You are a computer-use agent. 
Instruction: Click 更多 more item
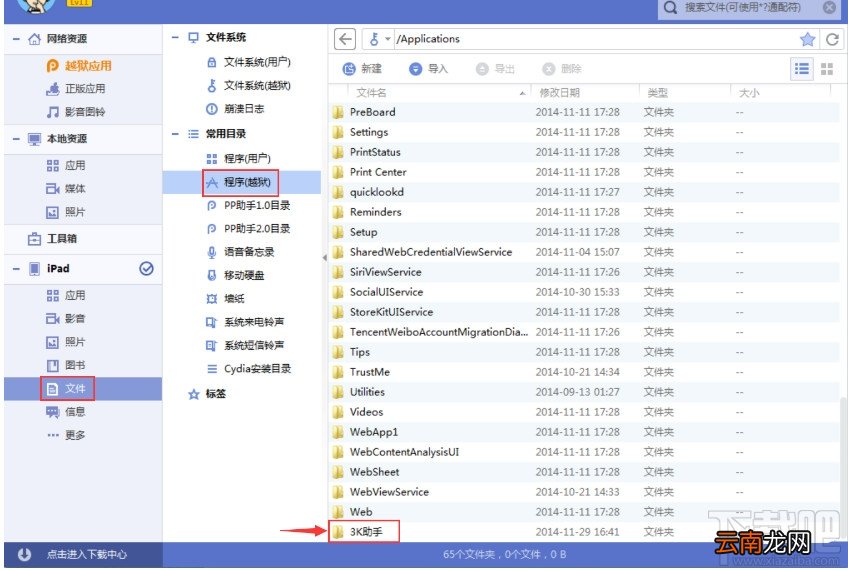coord(66,435)
